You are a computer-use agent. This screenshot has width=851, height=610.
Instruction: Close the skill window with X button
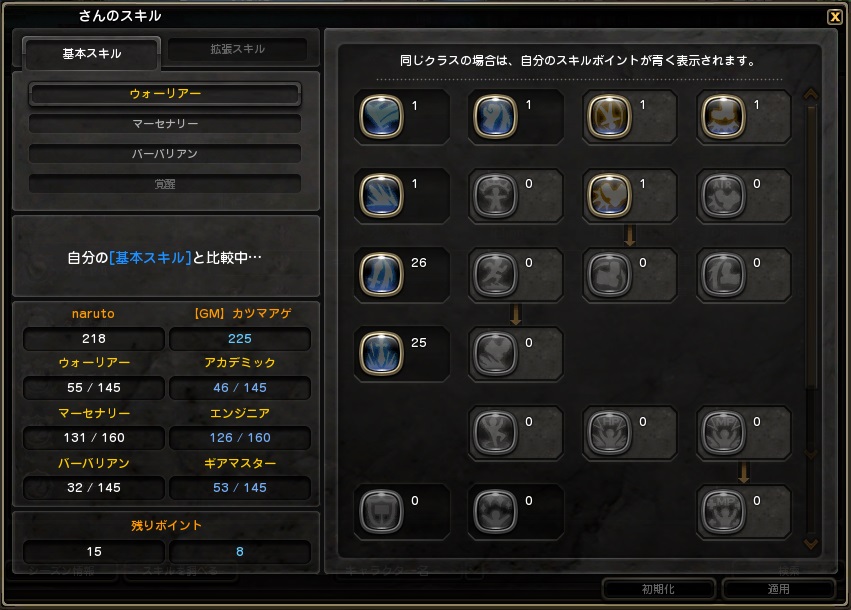[x=835, y=16]
